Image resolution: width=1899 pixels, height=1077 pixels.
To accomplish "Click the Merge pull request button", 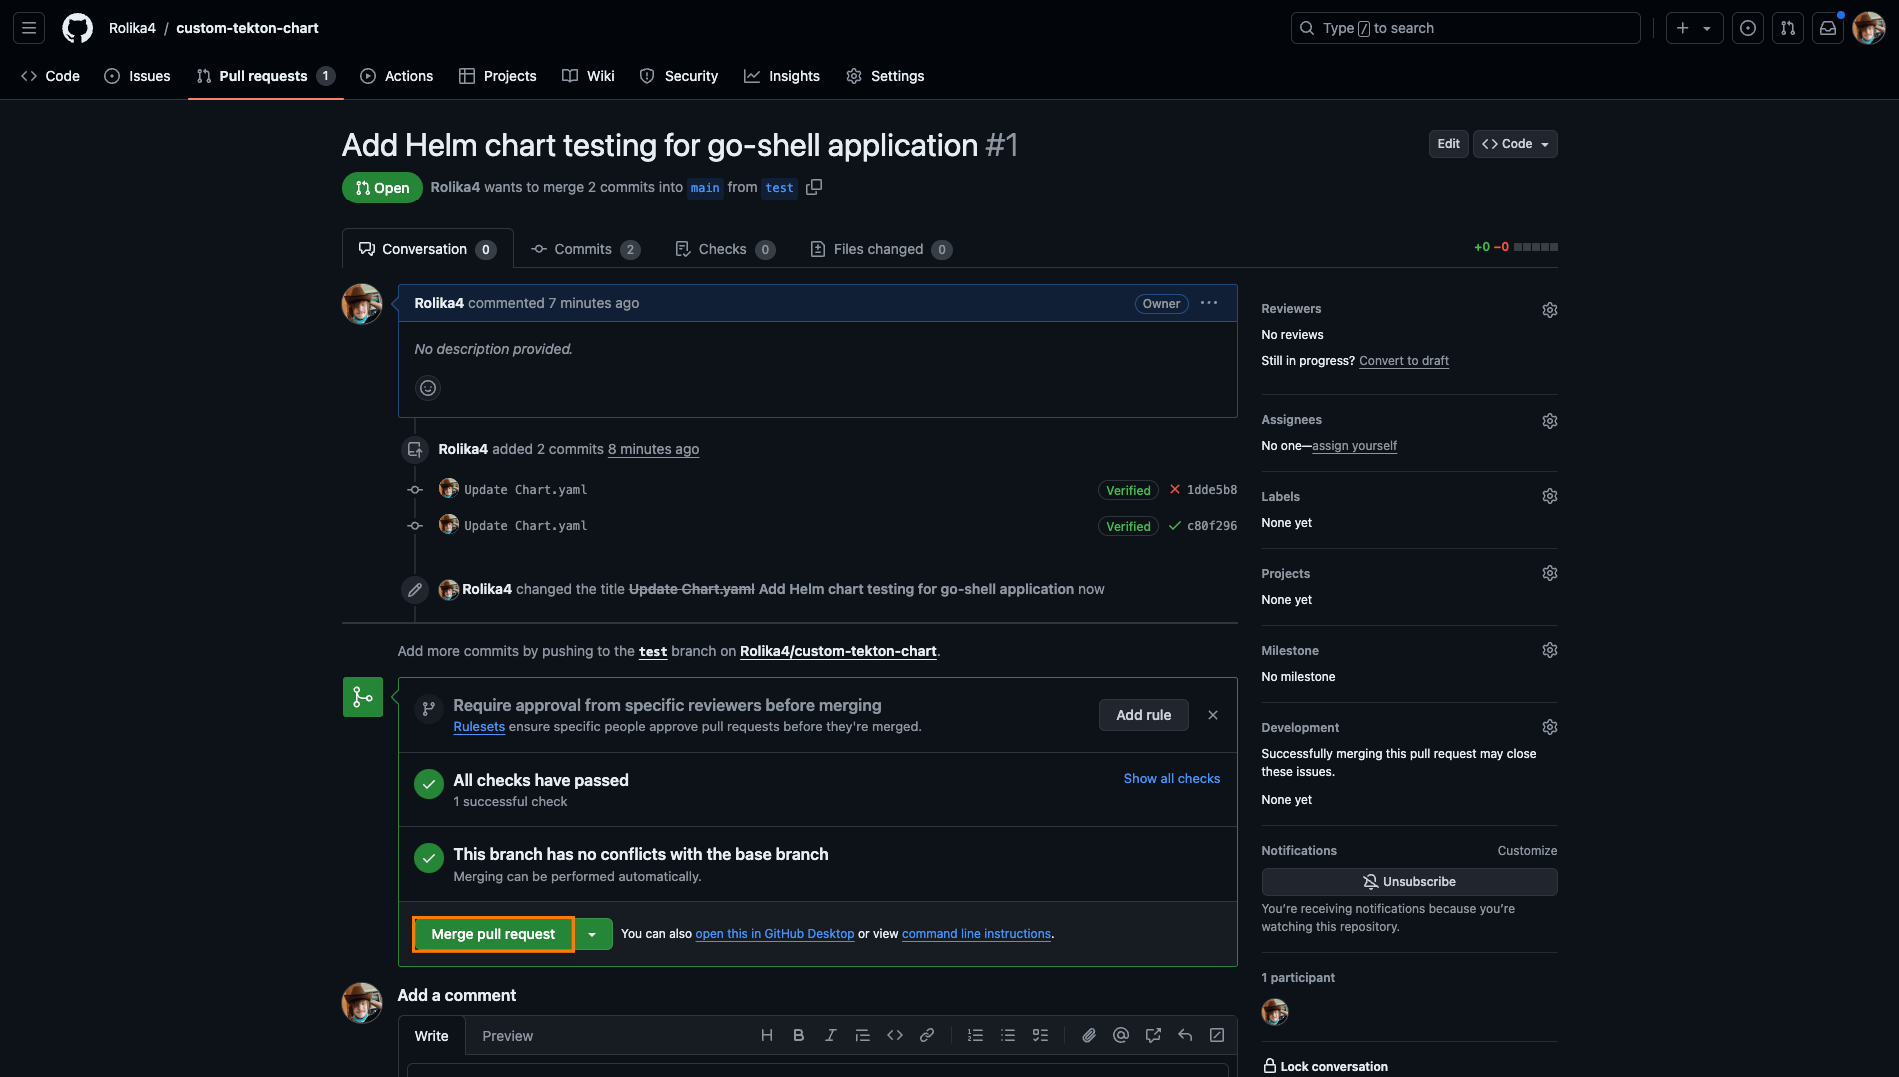I will 493,934.
